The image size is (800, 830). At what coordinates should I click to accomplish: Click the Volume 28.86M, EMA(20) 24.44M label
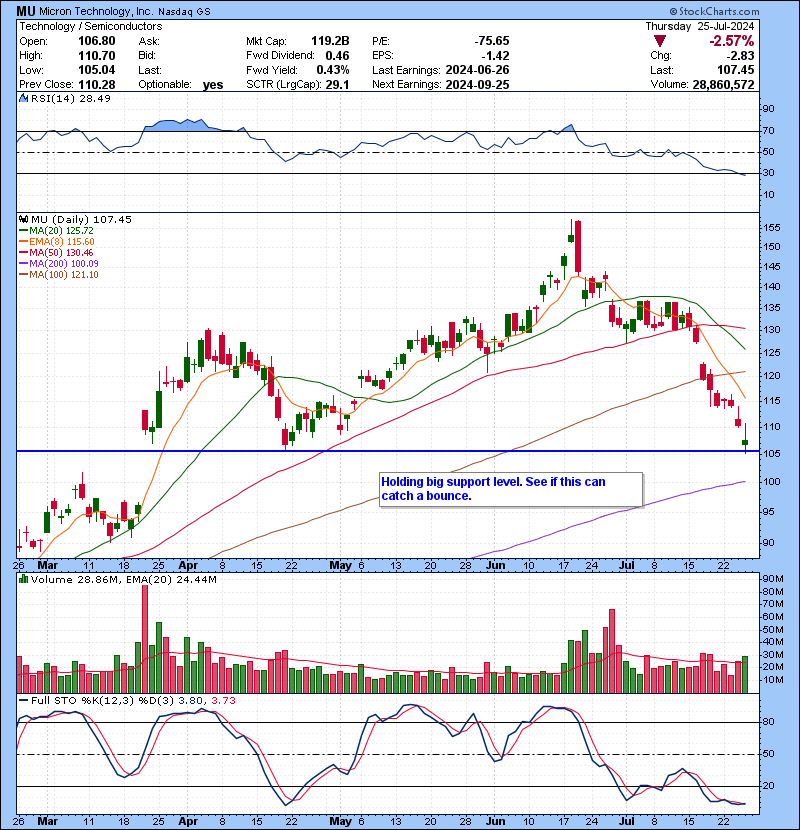pos(123,579)
